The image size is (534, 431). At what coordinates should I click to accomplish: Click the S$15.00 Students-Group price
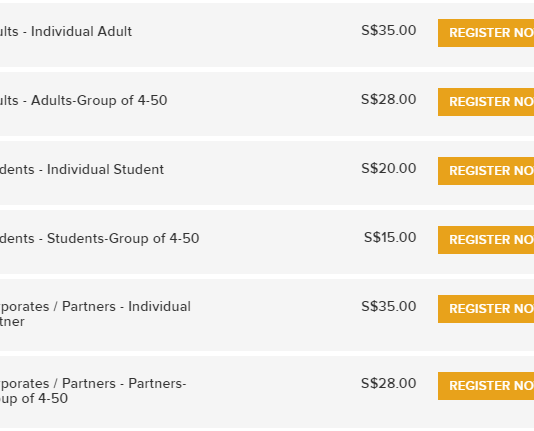pyautogui.click(x=390, y=237)
